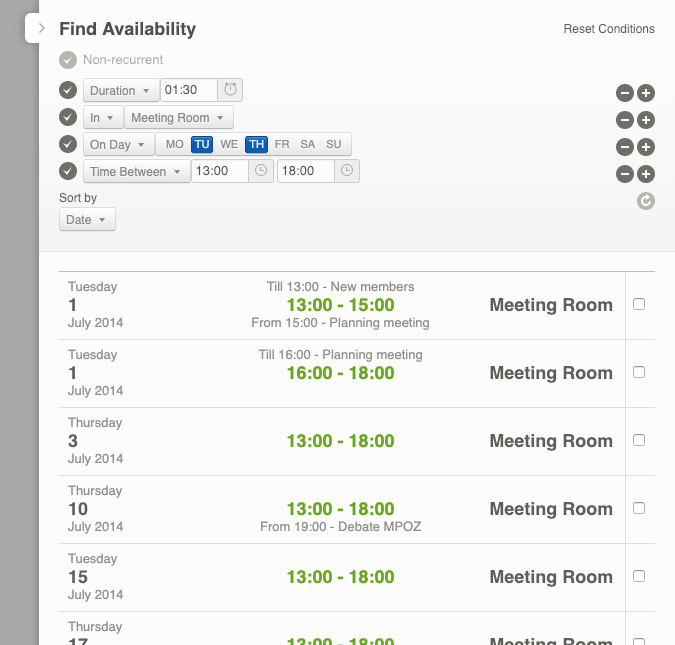Collapse the panel with the chevron arrow
The height and width of the screenshot is (645, 675).
click(41, 29)
